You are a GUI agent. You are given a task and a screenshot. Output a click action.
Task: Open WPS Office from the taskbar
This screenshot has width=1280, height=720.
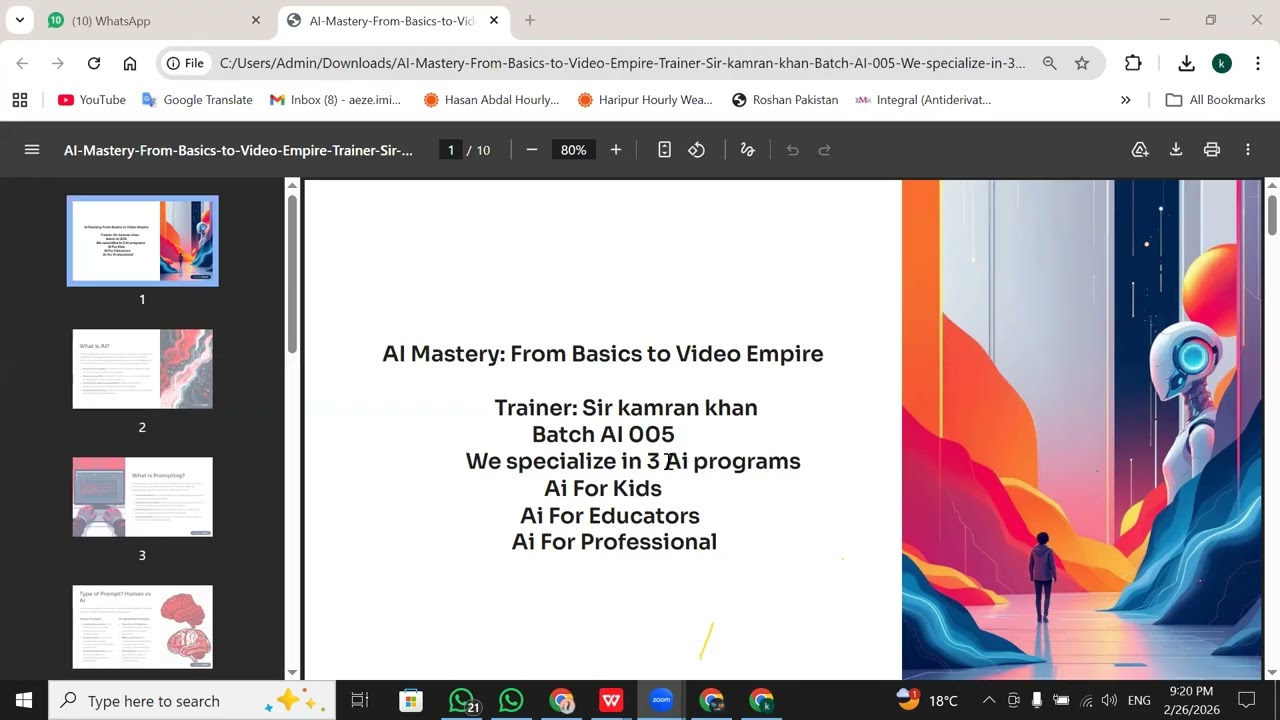point(611,700)
